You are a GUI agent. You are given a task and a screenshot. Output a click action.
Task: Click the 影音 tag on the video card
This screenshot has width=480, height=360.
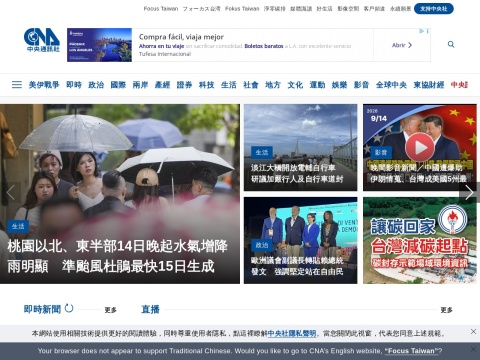(381, 152)
